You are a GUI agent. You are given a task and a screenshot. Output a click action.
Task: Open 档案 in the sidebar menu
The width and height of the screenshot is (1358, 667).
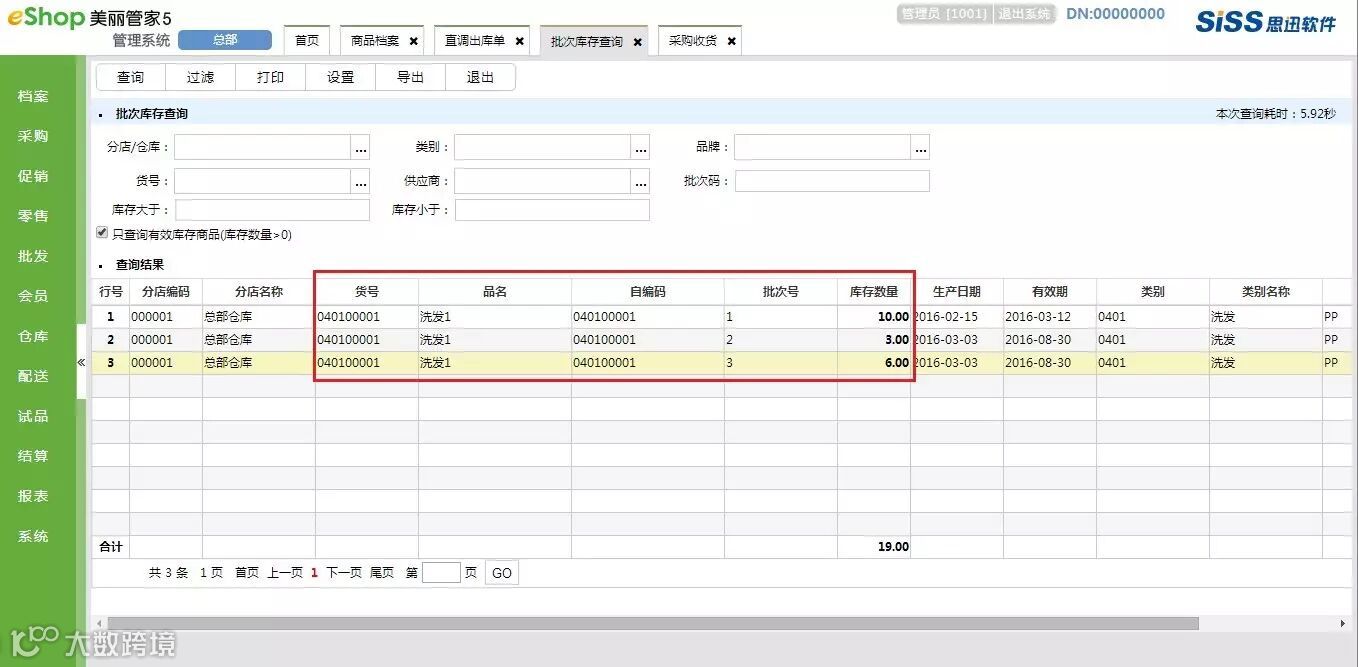(x=33, y=96)
